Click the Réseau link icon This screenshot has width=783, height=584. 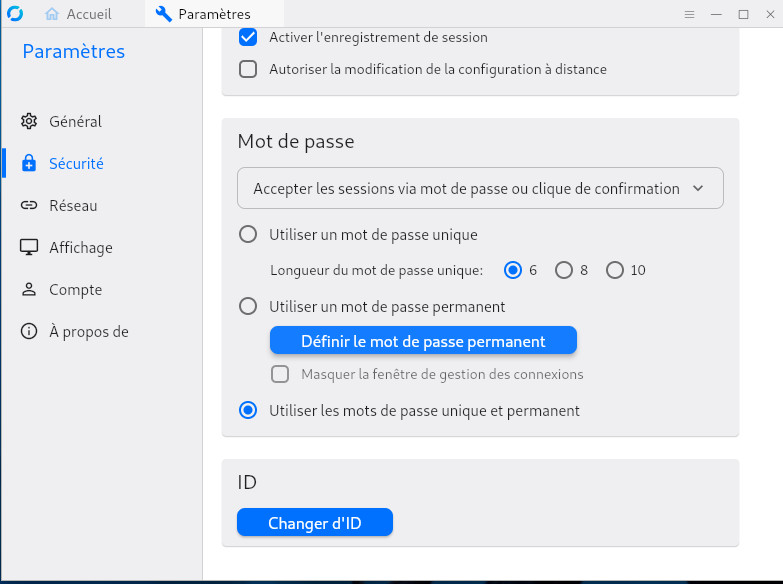pos(29,206)
